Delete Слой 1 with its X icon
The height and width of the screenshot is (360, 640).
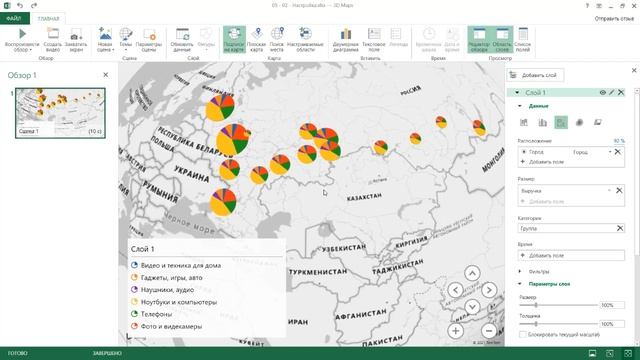click(x=621, y=93)
